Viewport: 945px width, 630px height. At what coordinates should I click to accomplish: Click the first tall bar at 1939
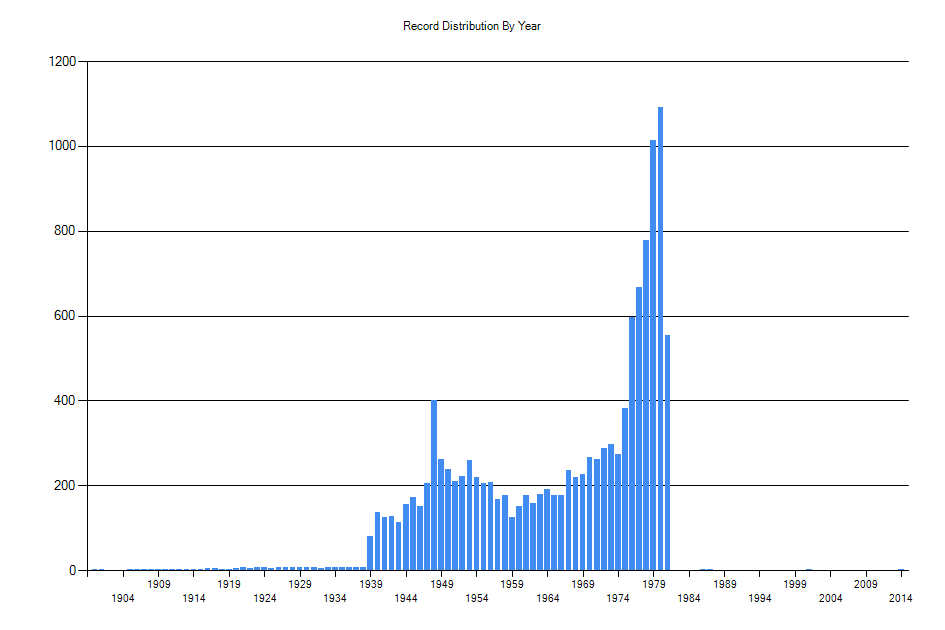tap(370, 553)
